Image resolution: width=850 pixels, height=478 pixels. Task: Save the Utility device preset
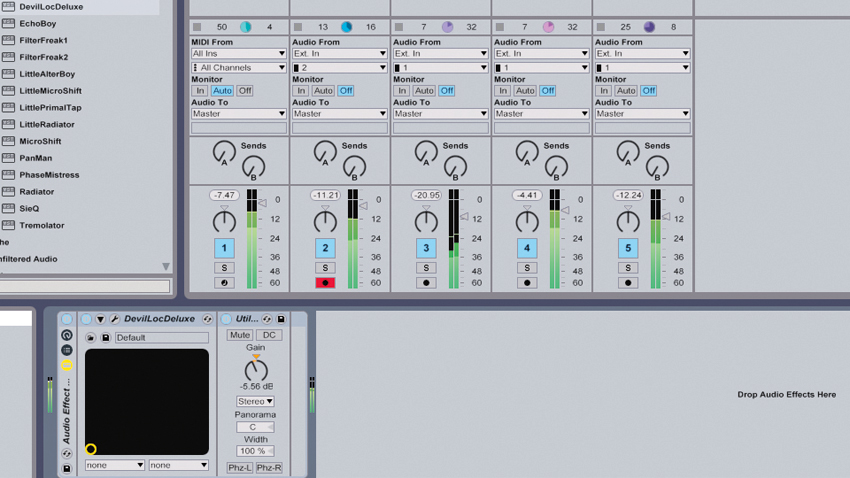(281, 319)
